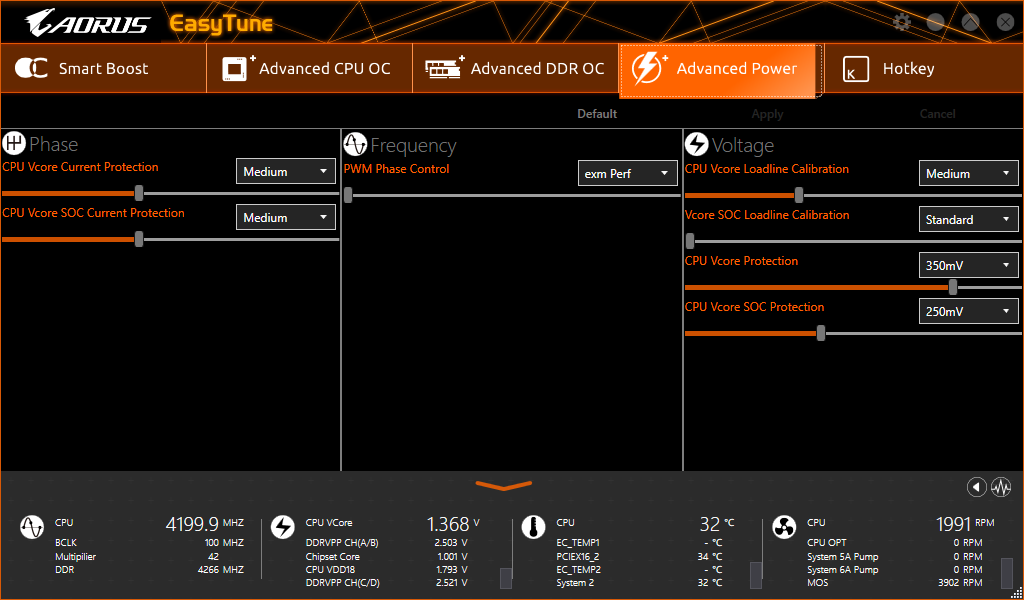Click the CPU VCore bolt icon
This screenshot has width=1024, height=600.
click(x=283, y=526)
